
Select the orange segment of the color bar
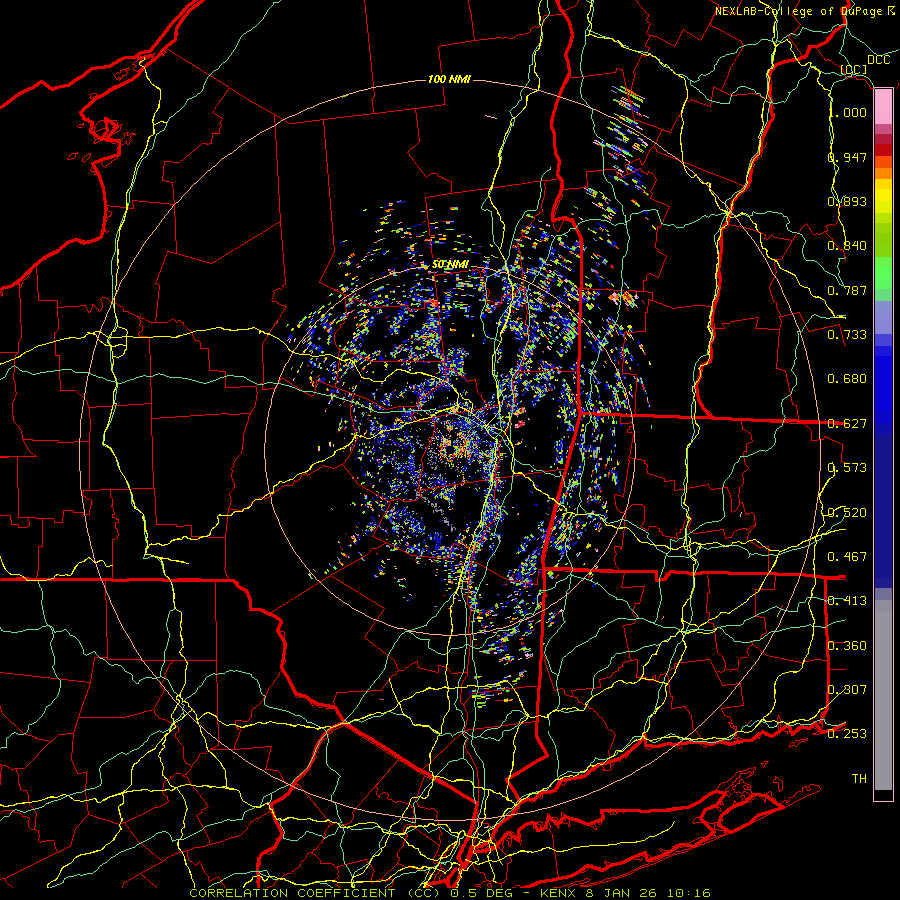(x=883, y=173)
